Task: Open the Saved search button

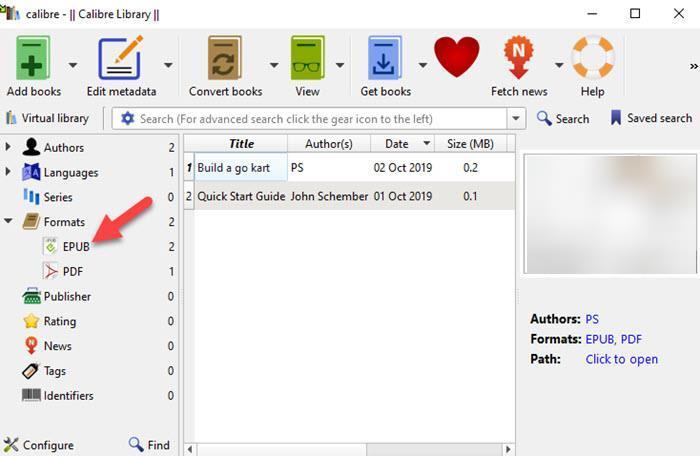Action: tap(651, 118)
